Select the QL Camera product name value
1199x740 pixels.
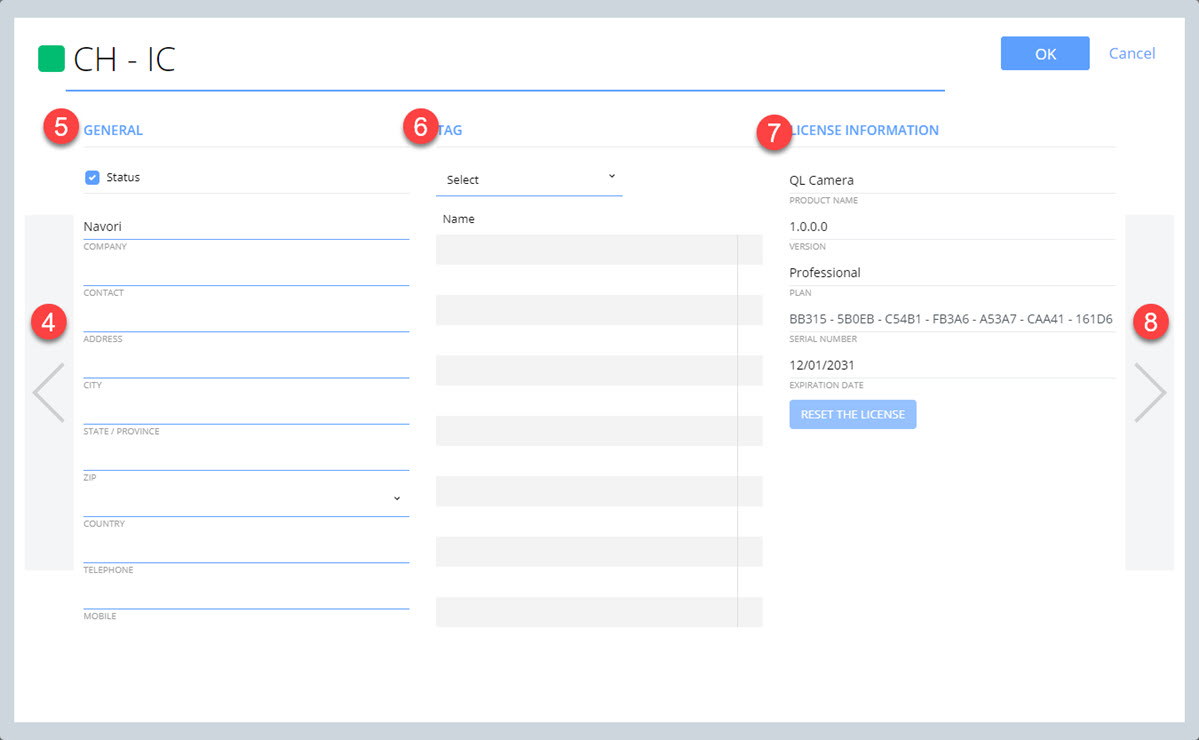pyautogui.click(x=821, y=180)
